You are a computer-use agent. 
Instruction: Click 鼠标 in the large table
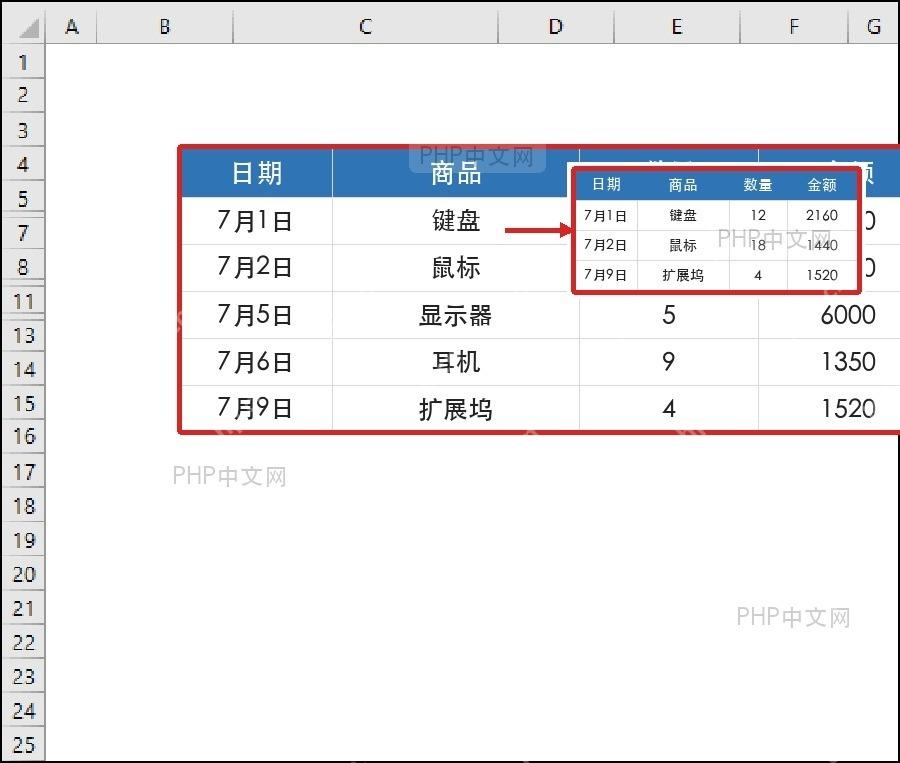[x=456, y=268]
